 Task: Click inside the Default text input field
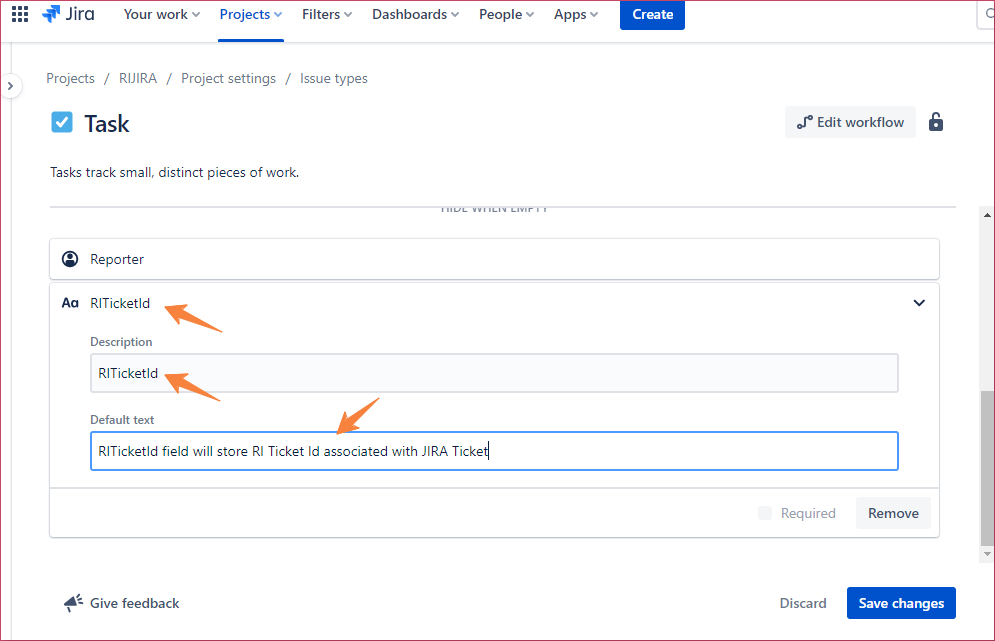tap(494, 450)
